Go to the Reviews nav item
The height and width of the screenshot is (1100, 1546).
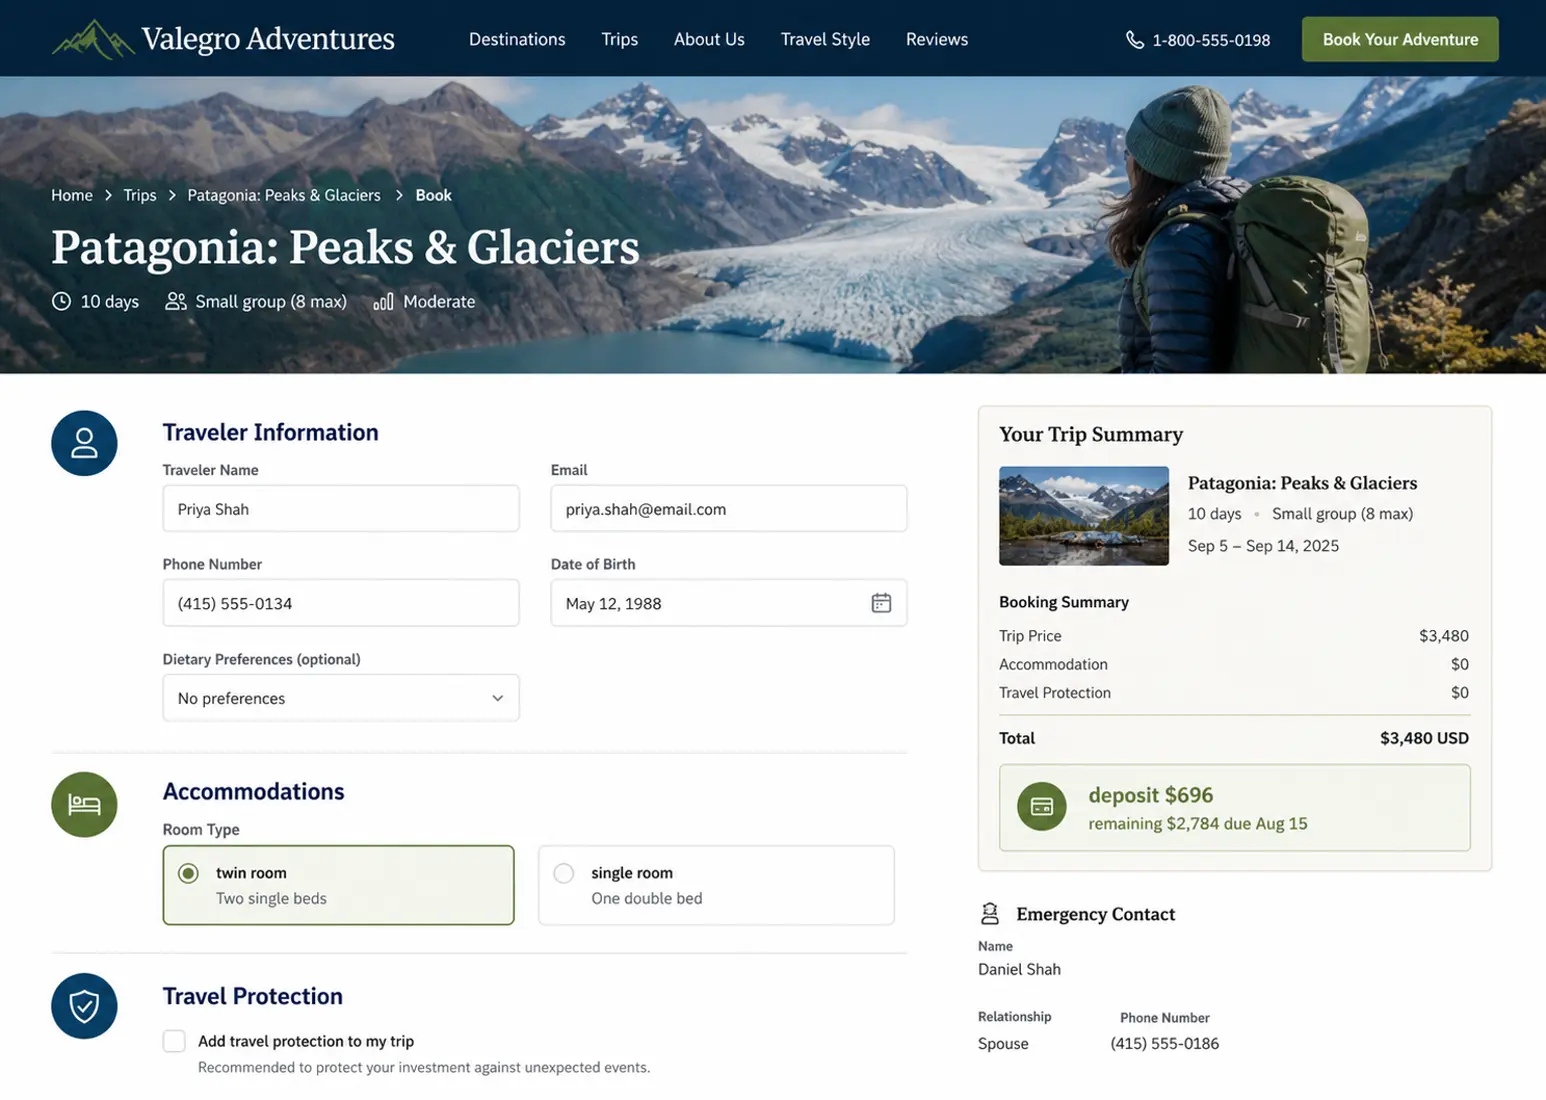click(937, 39)
